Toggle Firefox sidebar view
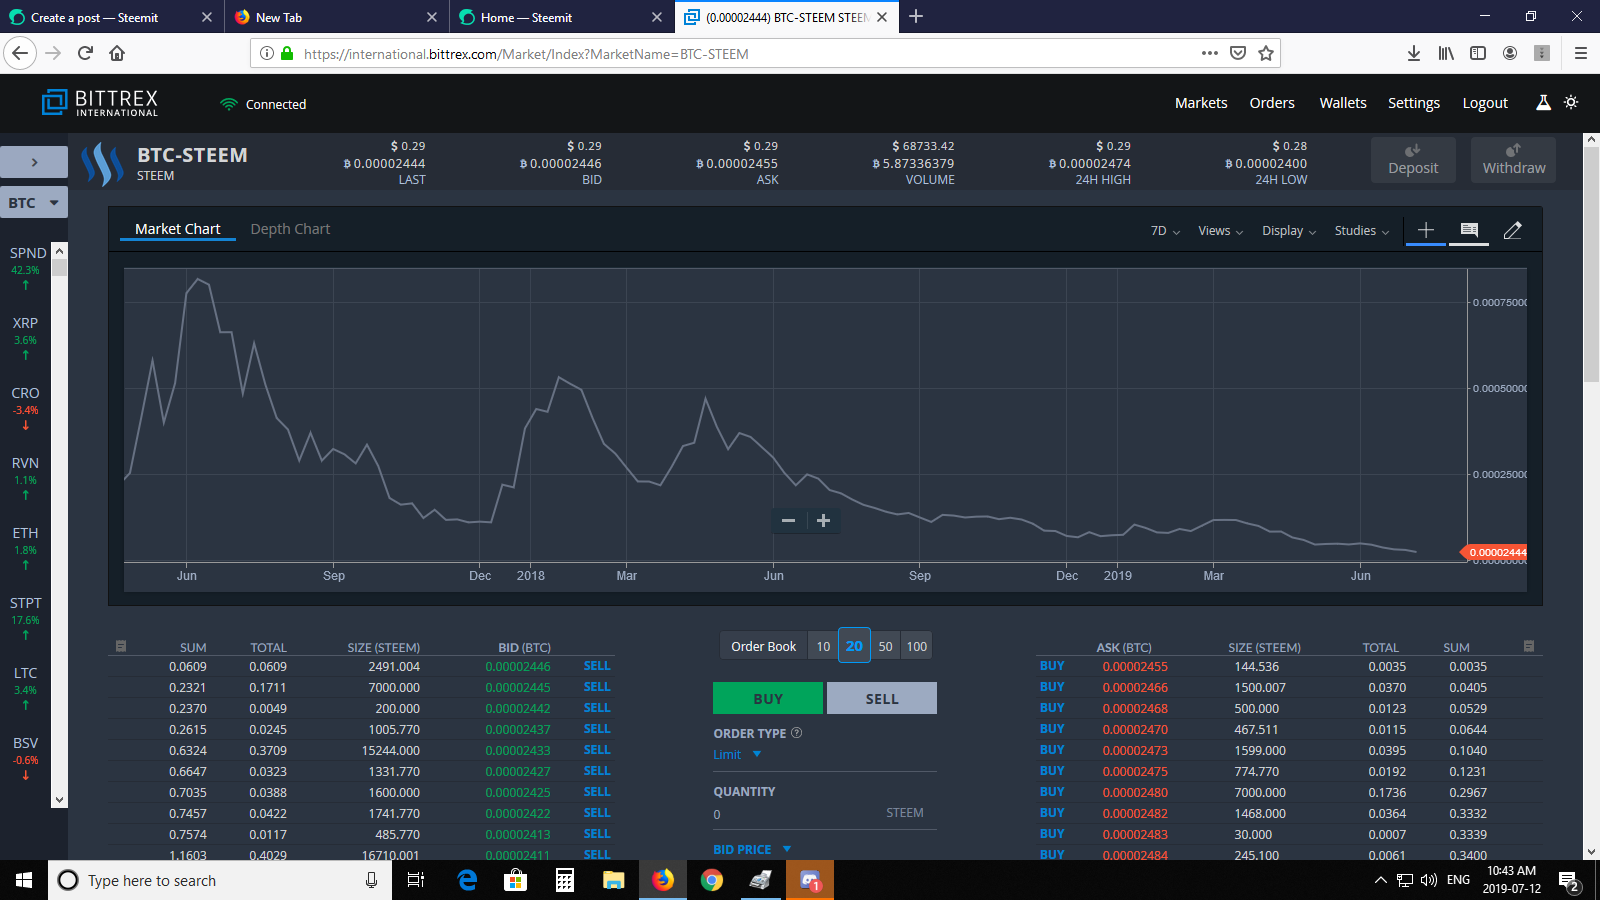The image size is (1600, 900). 1478,53
